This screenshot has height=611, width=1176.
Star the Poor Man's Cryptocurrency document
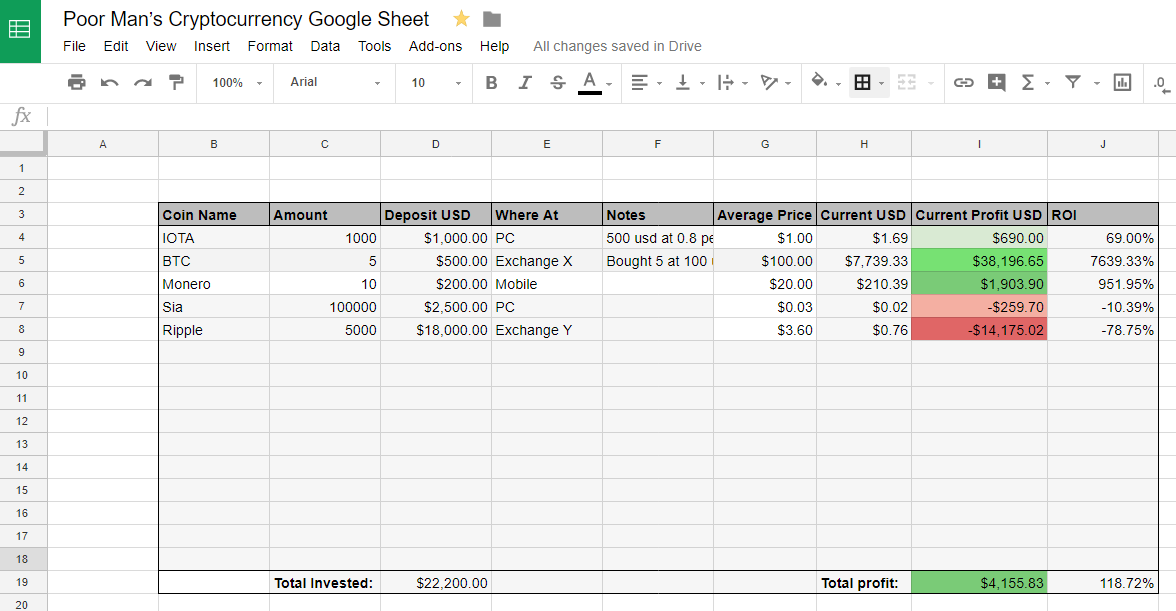click(461, 19)
